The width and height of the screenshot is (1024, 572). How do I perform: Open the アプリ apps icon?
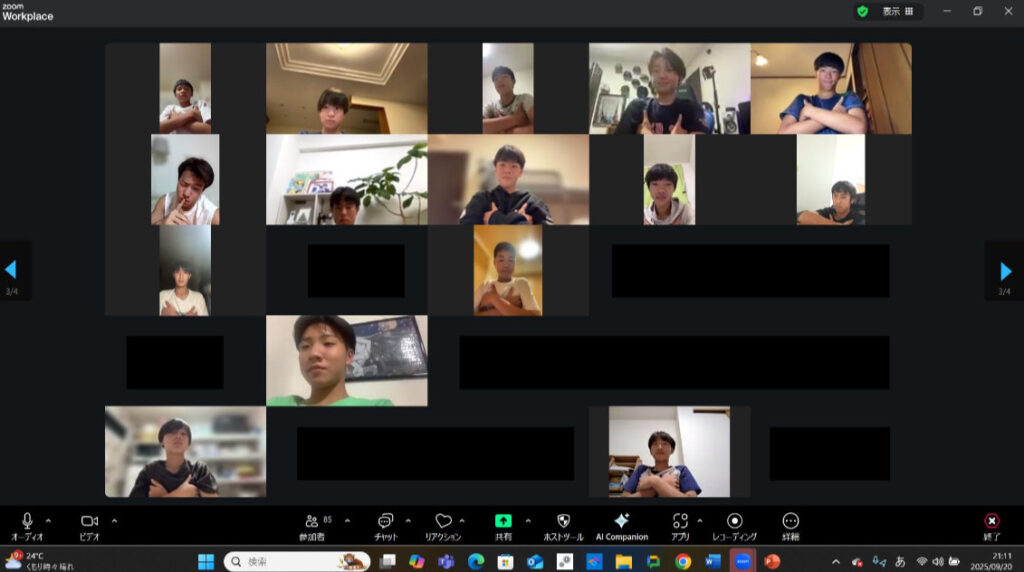point(680,521)
